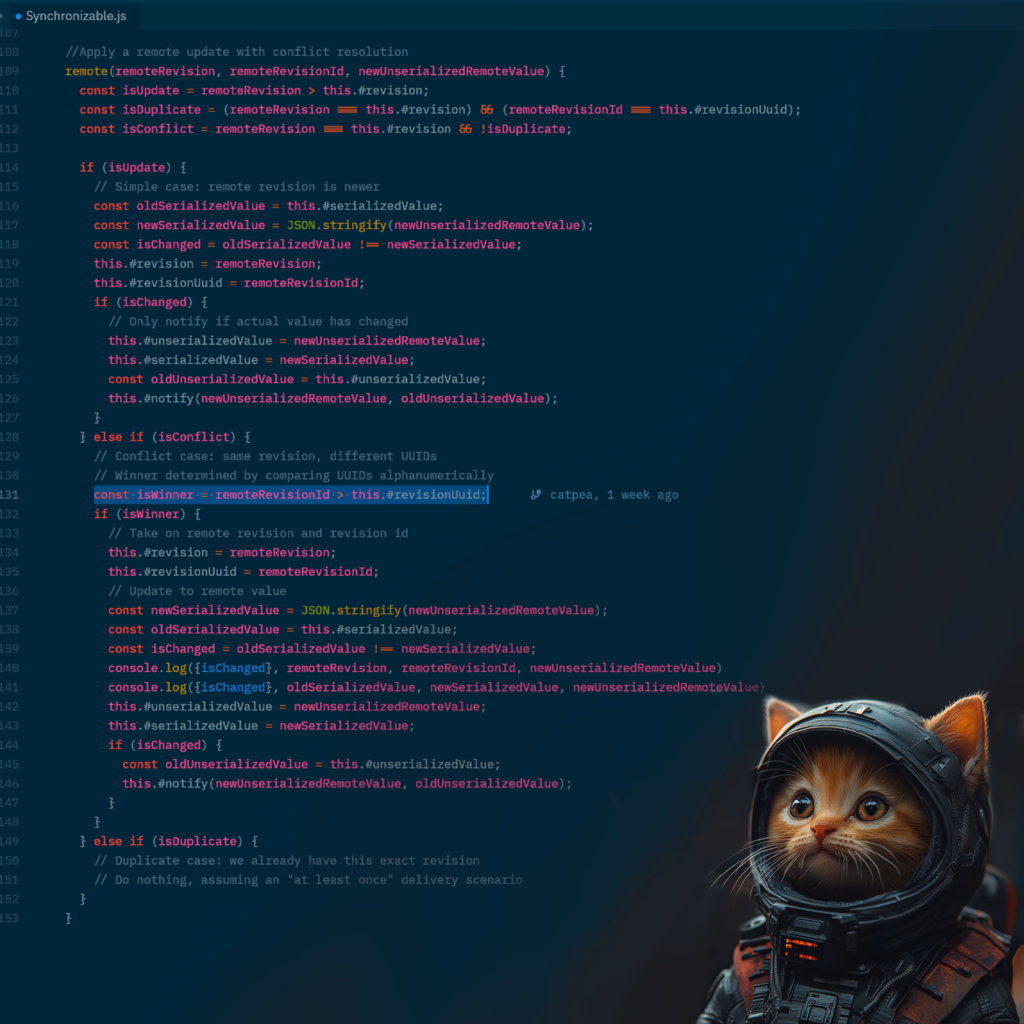Click the this.#notify call on line 126
This screenshot has height=1024, width=1024.
point(152,398)
